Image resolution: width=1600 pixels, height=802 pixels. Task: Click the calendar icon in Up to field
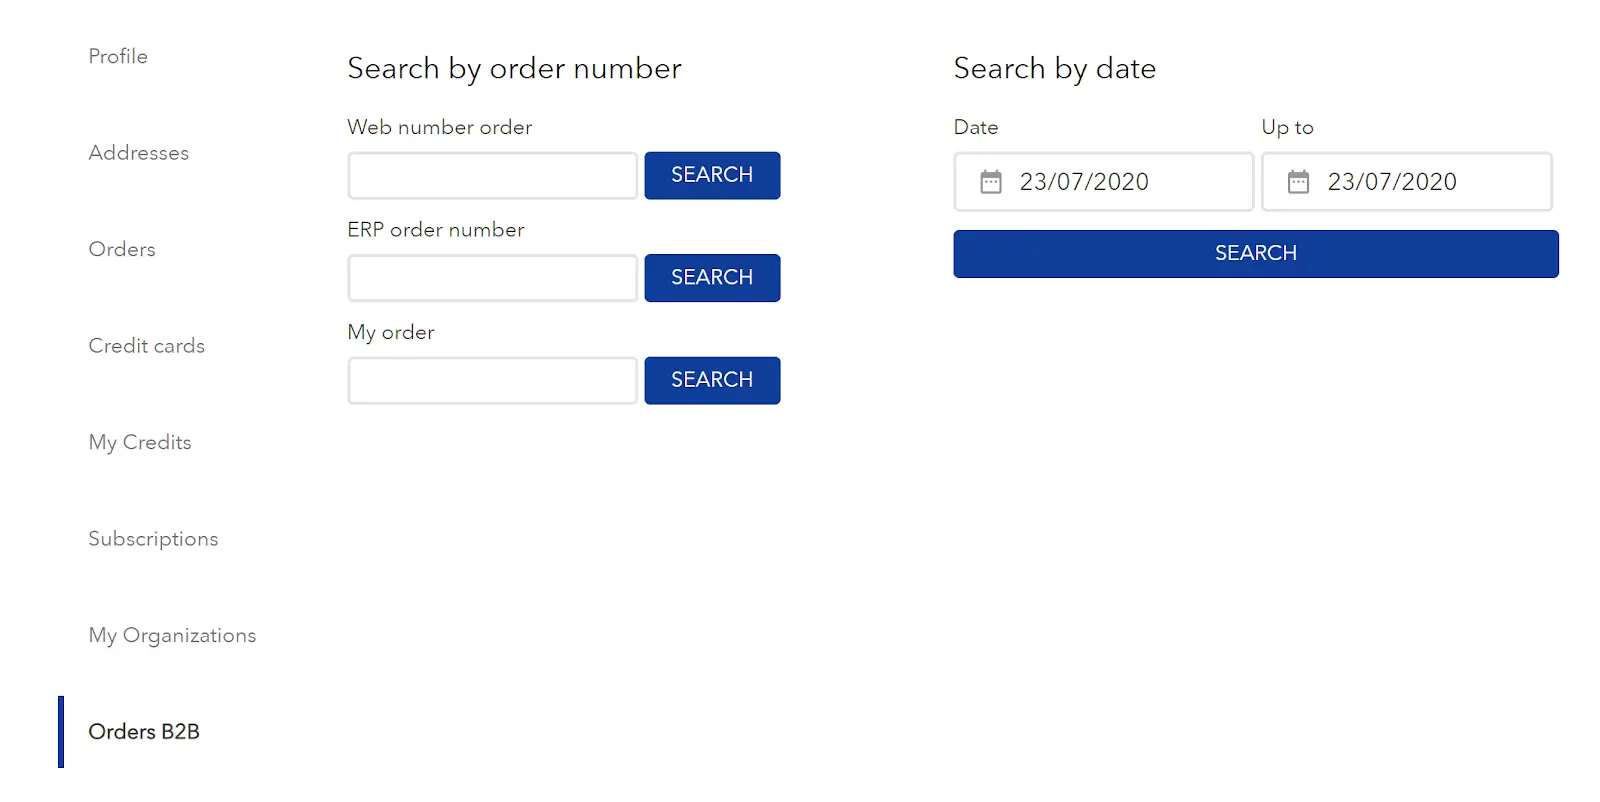pyautogui.click(x=1298, y=182)
